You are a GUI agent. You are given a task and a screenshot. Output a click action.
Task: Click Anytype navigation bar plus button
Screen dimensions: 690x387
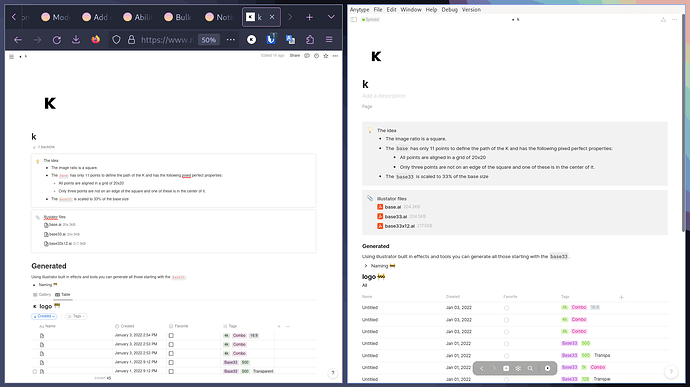pyautogui.click(x=506, y=368)
